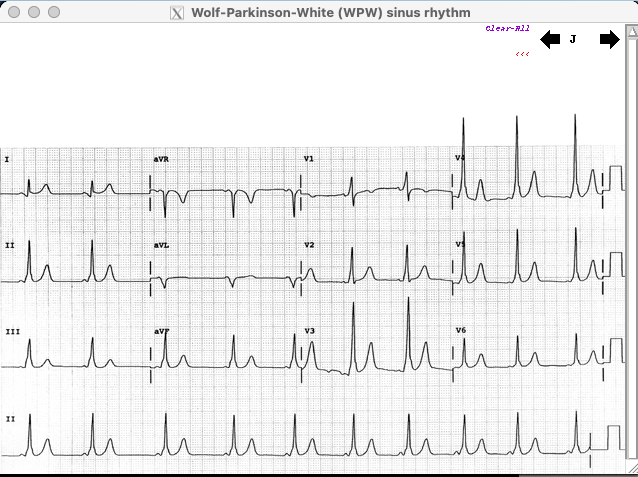Click the aVL lead label

click(x=161, y=245)
